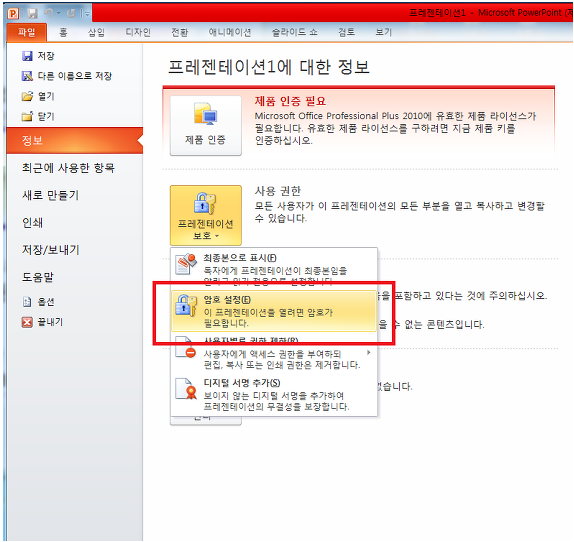Select the 정보 backstage section
The image size is (574, 542).
click(75, 141)
